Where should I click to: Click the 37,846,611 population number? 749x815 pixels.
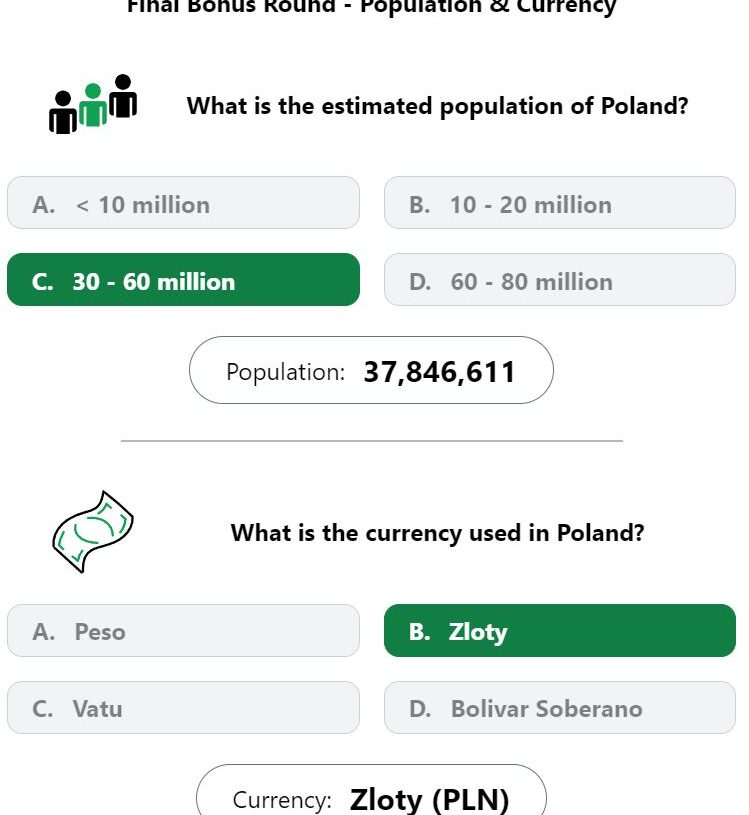pos(439,372)
